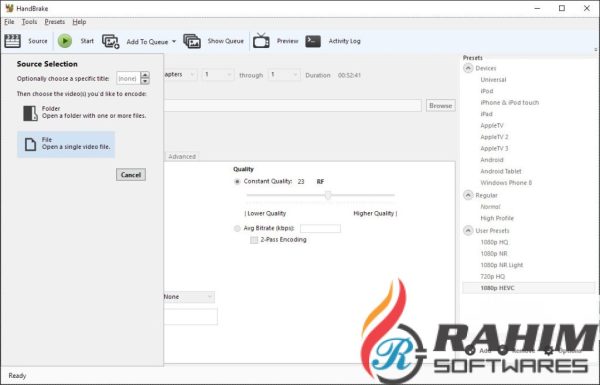This screenshot has height=385, width=600.
Task: Click the Add To Queue icon
Action: pyautogui.click(x=111, y=41)
